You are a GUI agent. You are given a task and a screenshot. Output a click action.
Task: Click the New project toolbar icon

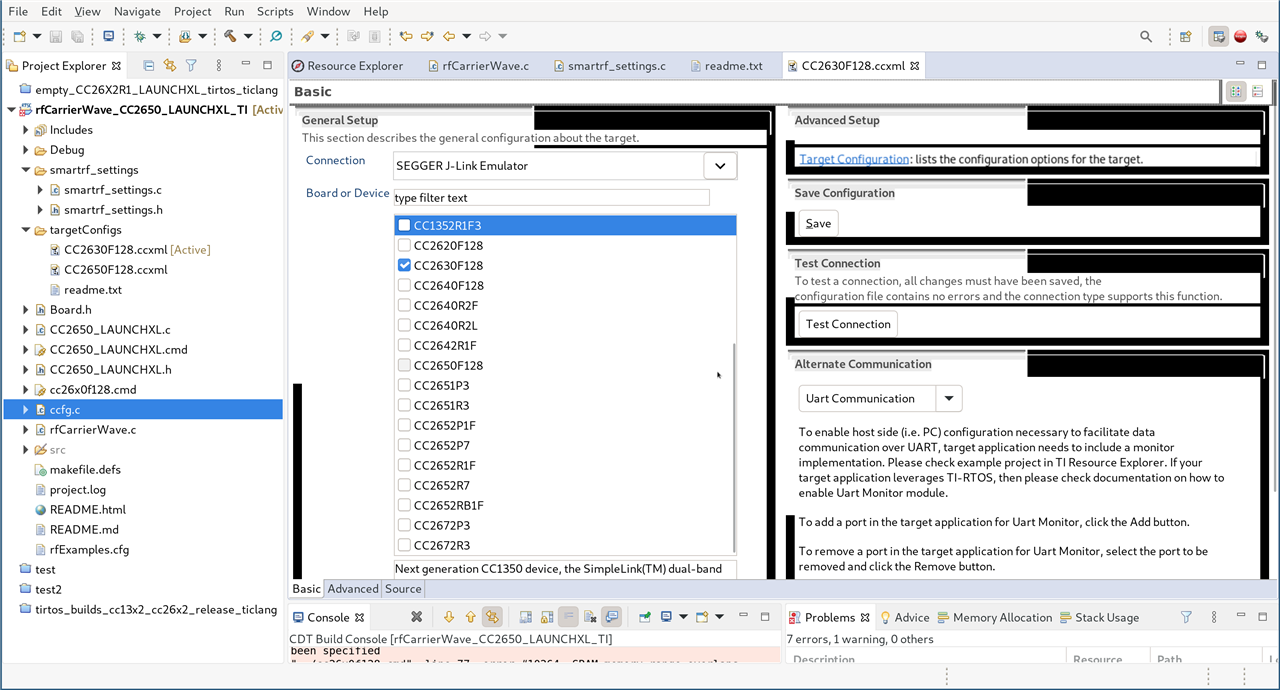pyautogui.click(x=19, y=36)
